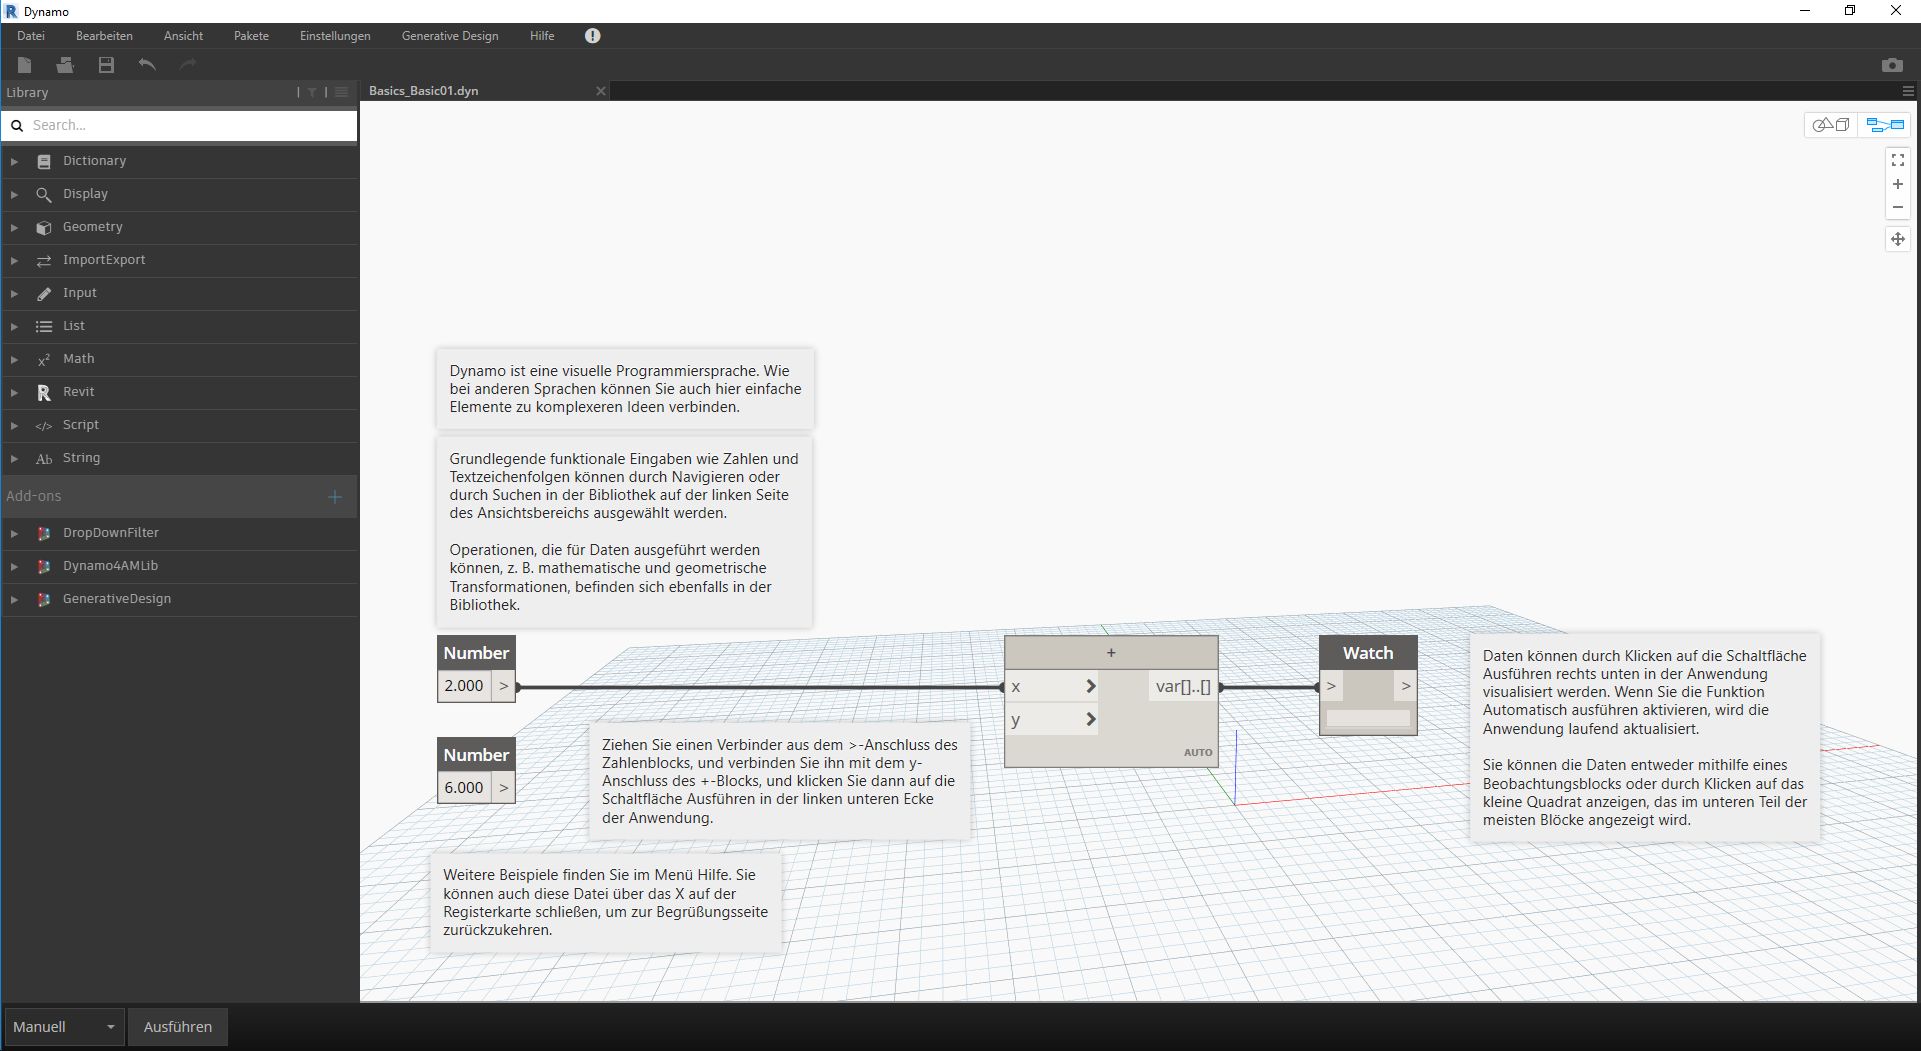Image resolution: width=1921 pixels, height=1051 pixels.
Task: Click the New file toolbar icon
Action: [25, 65]
